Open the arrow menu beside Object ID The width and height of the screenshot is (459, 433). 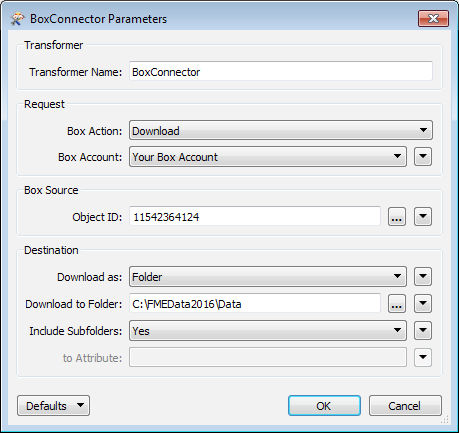(423, 217)
